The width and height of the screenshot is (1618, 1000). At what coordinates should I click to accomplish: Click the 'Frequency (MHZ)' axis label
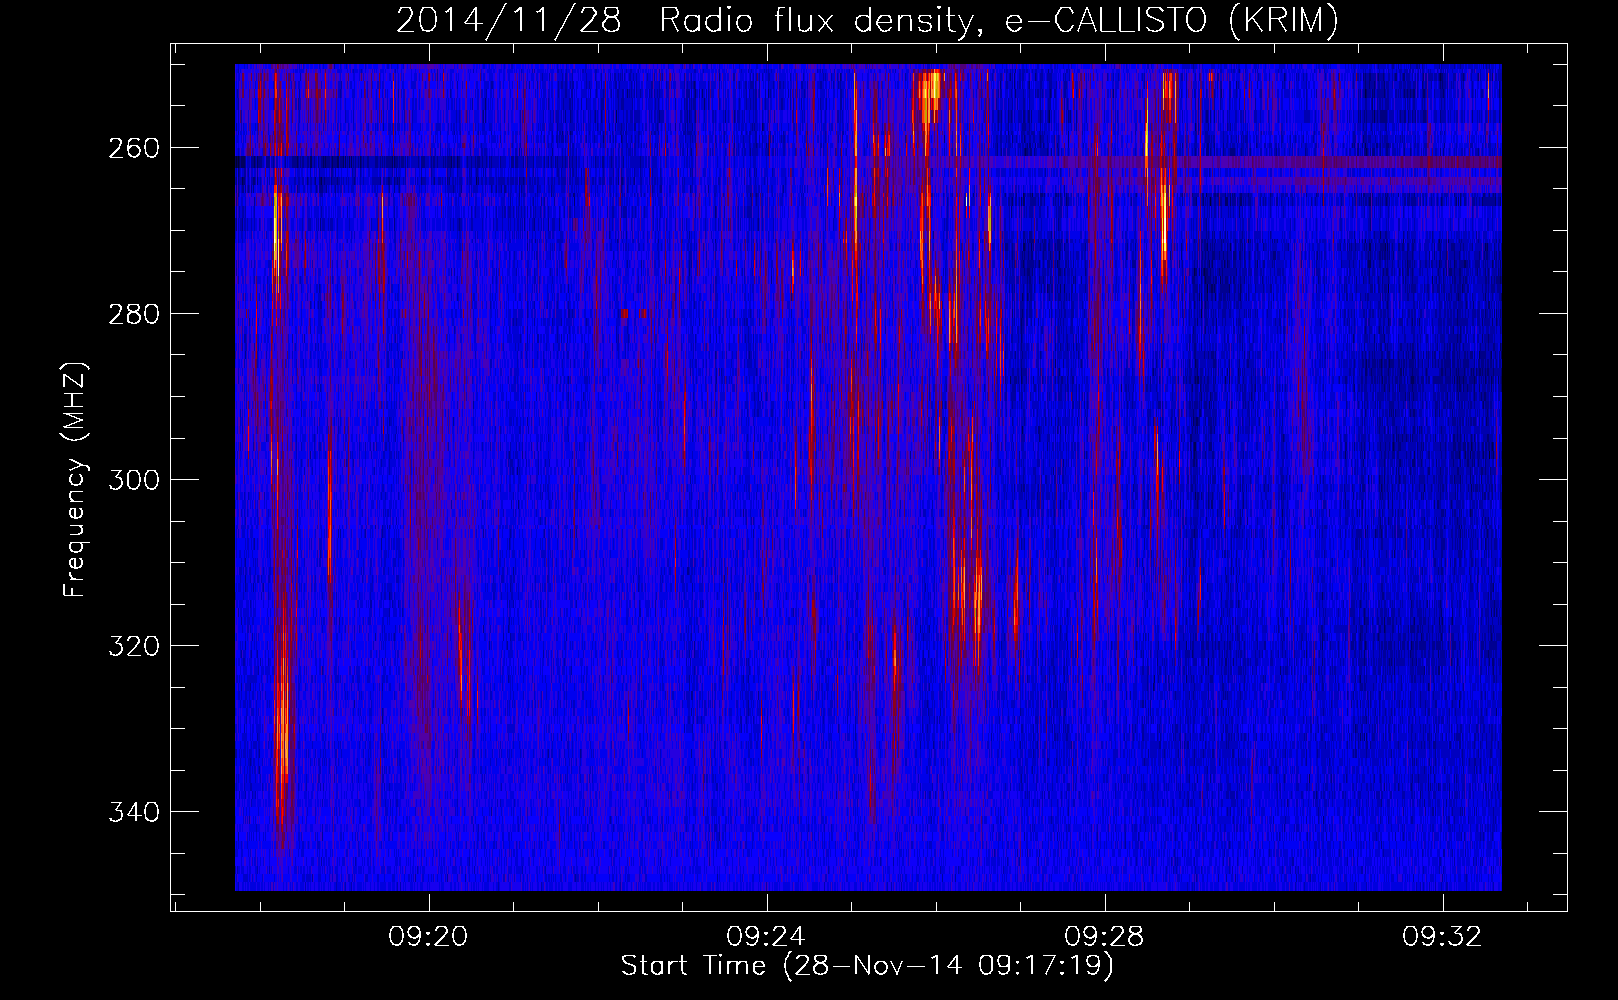click(75, 480)
